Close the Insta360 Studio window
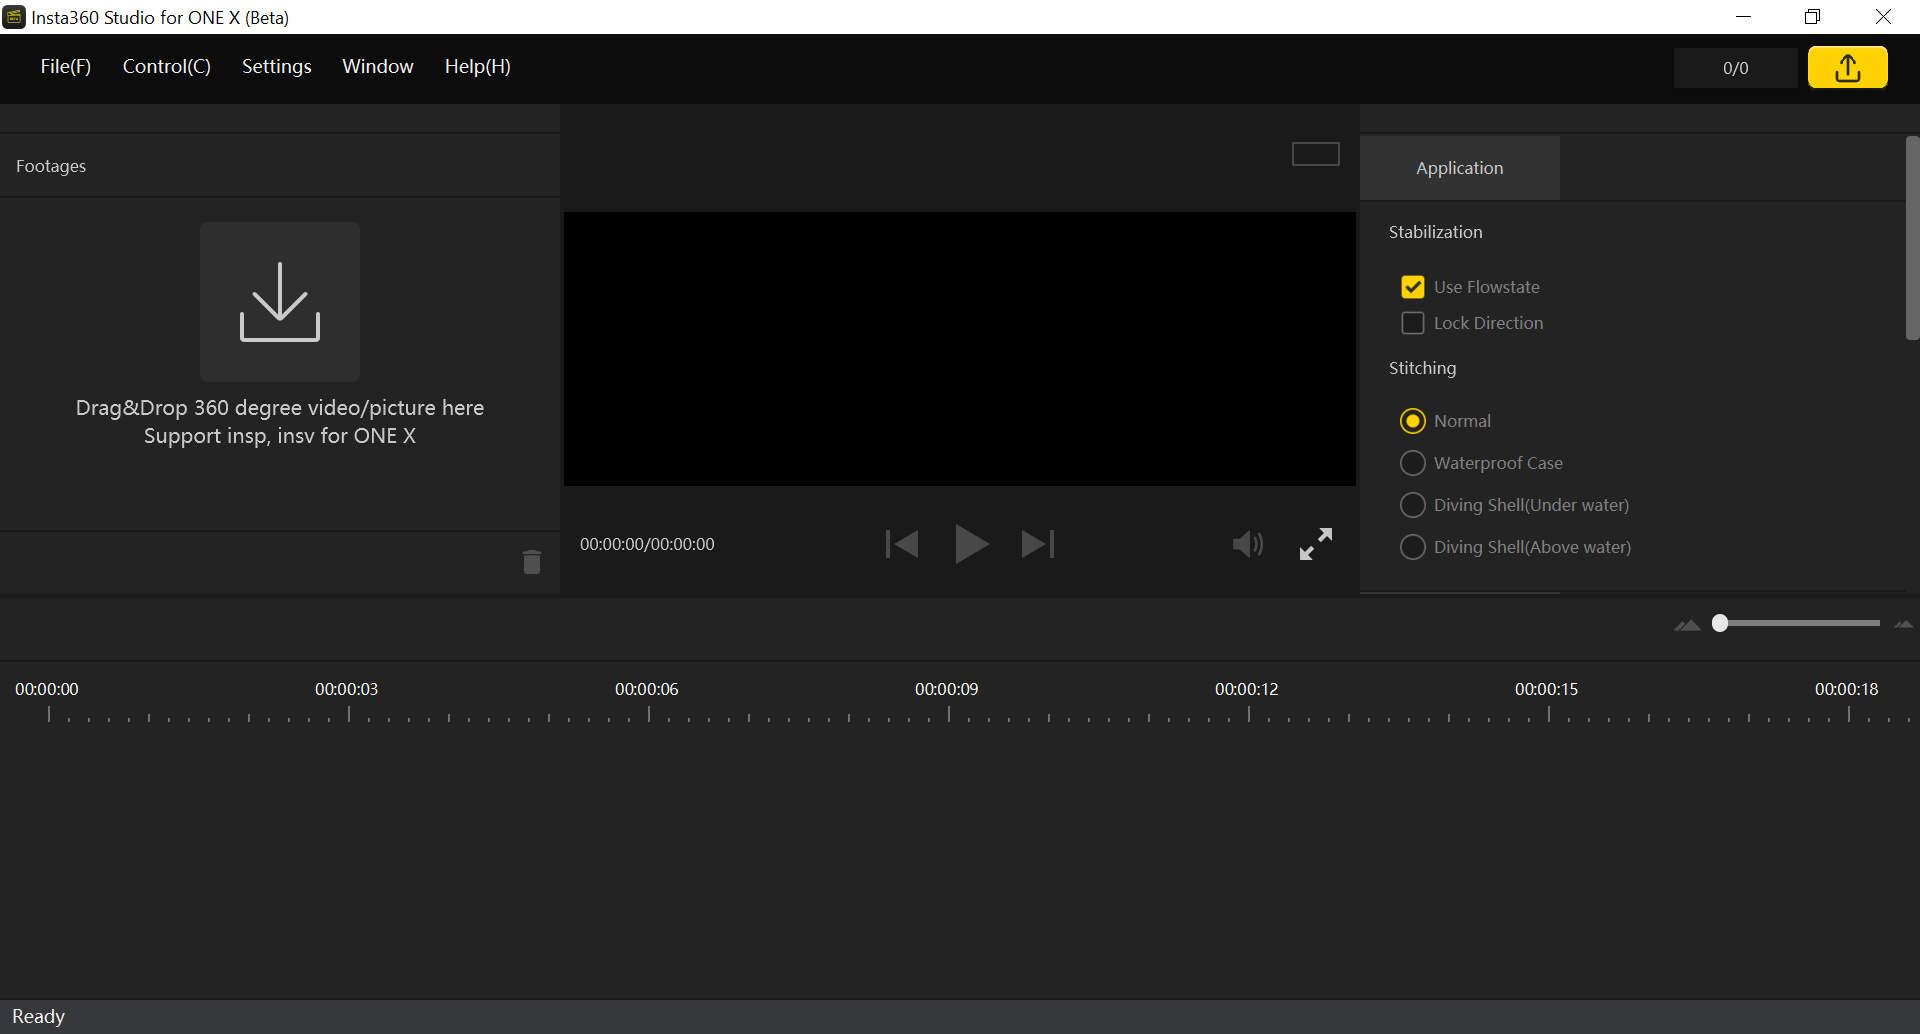1920x1034 pixels. [x=1883, y=17]
